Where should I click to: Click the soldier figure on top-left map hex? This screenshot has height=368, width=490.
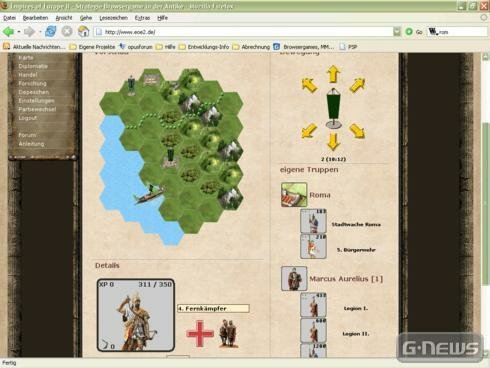tap(131, 85)
